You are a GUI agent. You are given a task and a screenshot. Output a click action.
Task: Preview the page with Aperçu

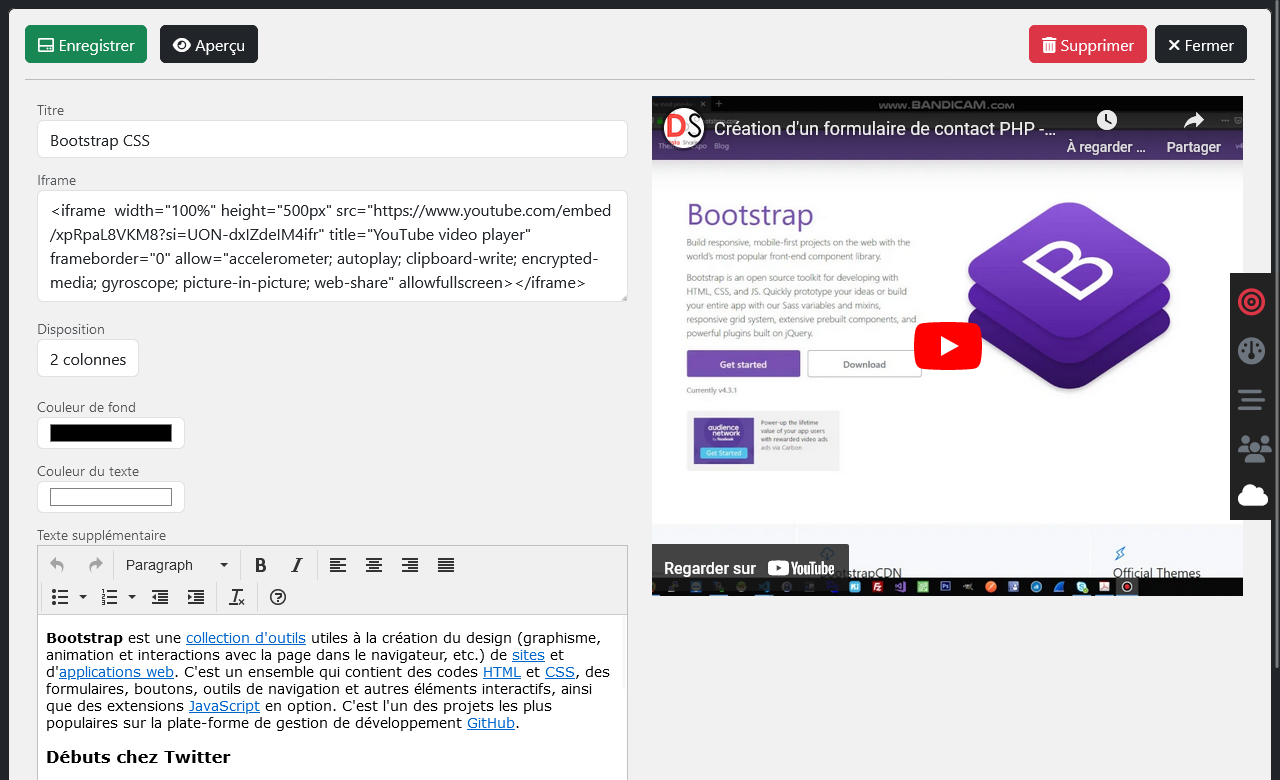[208, 44]
